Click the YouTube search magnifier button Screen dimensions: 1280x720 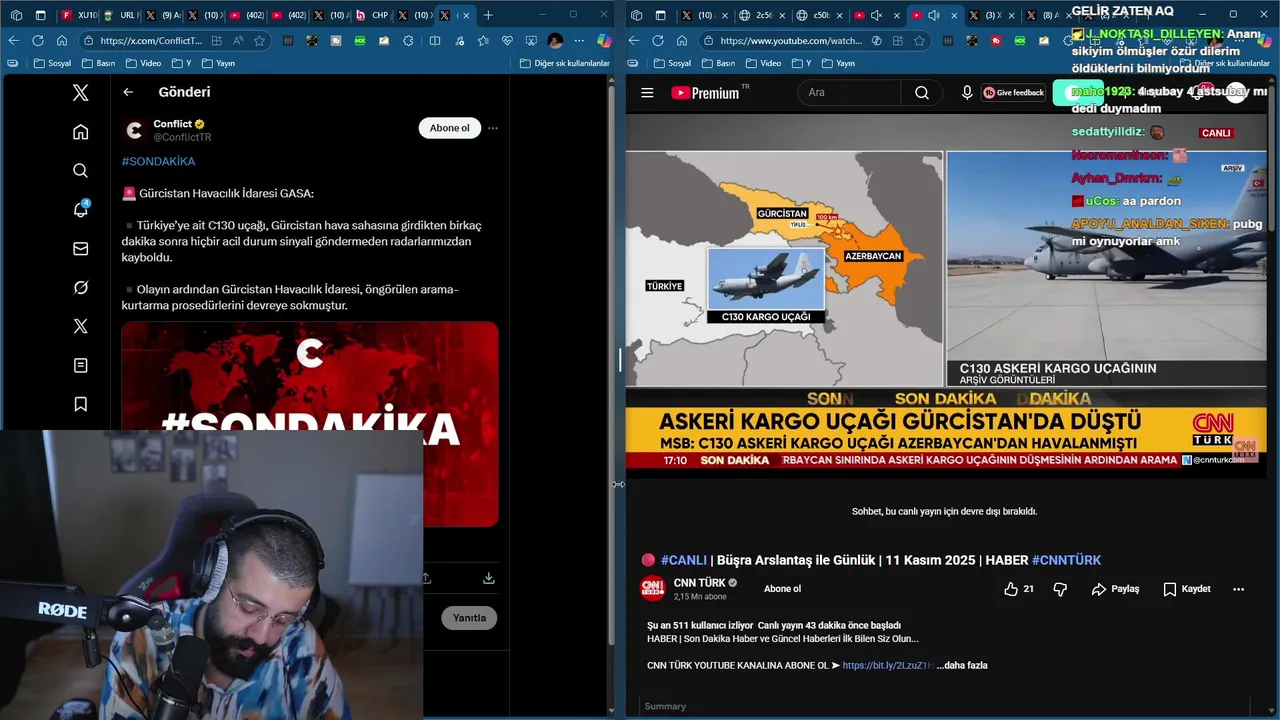(922, 93)
